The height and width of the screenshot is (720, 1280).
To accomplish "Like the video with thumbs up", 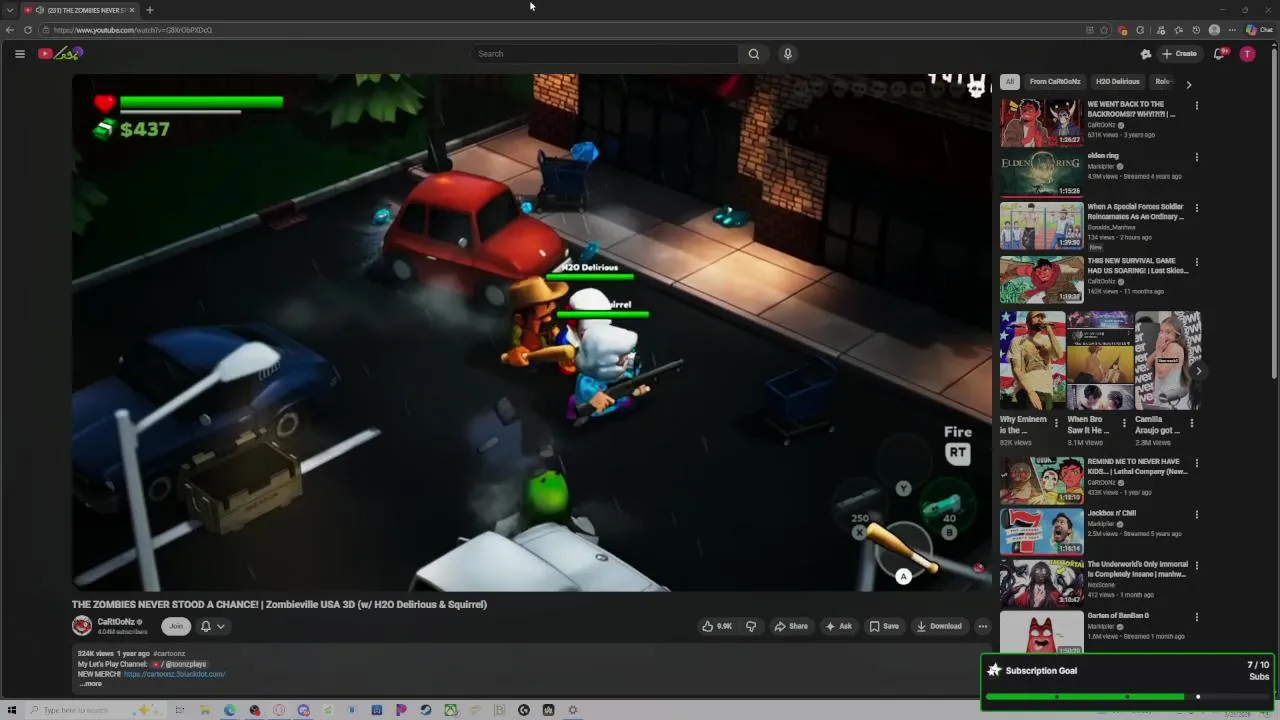I will click(x=717, y=626).
